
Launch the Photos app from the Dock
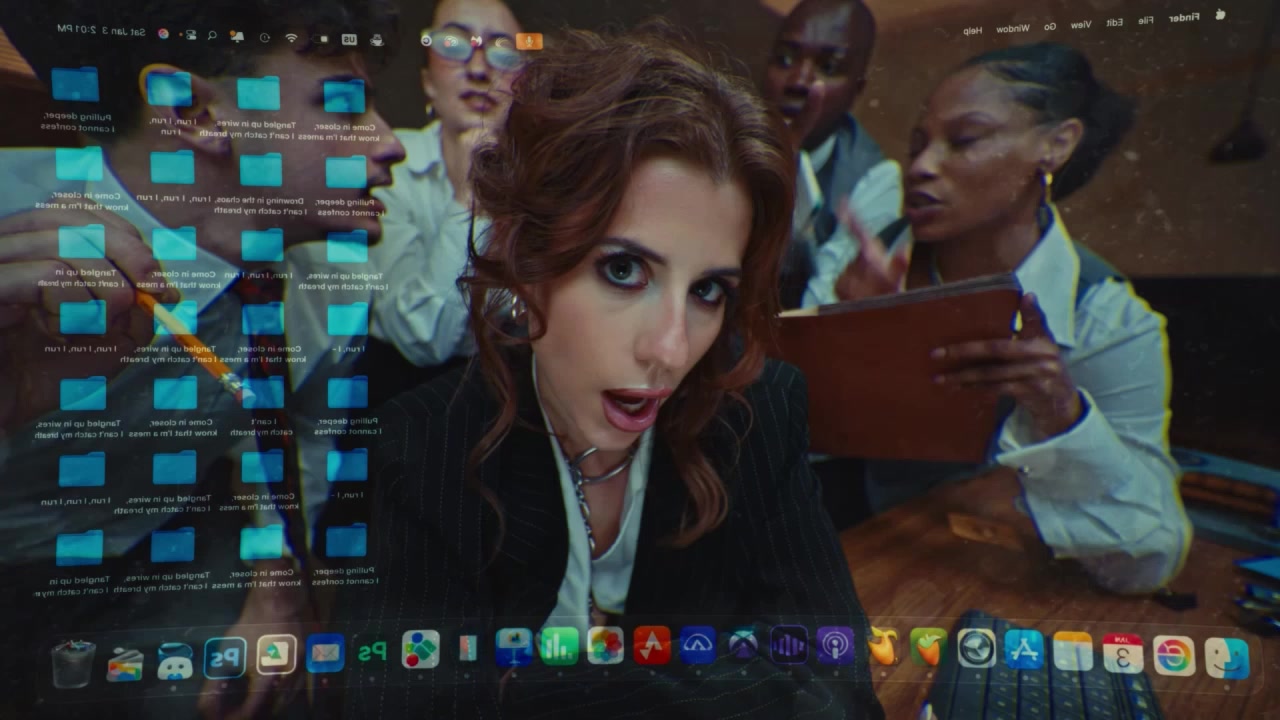coord(605,646)
